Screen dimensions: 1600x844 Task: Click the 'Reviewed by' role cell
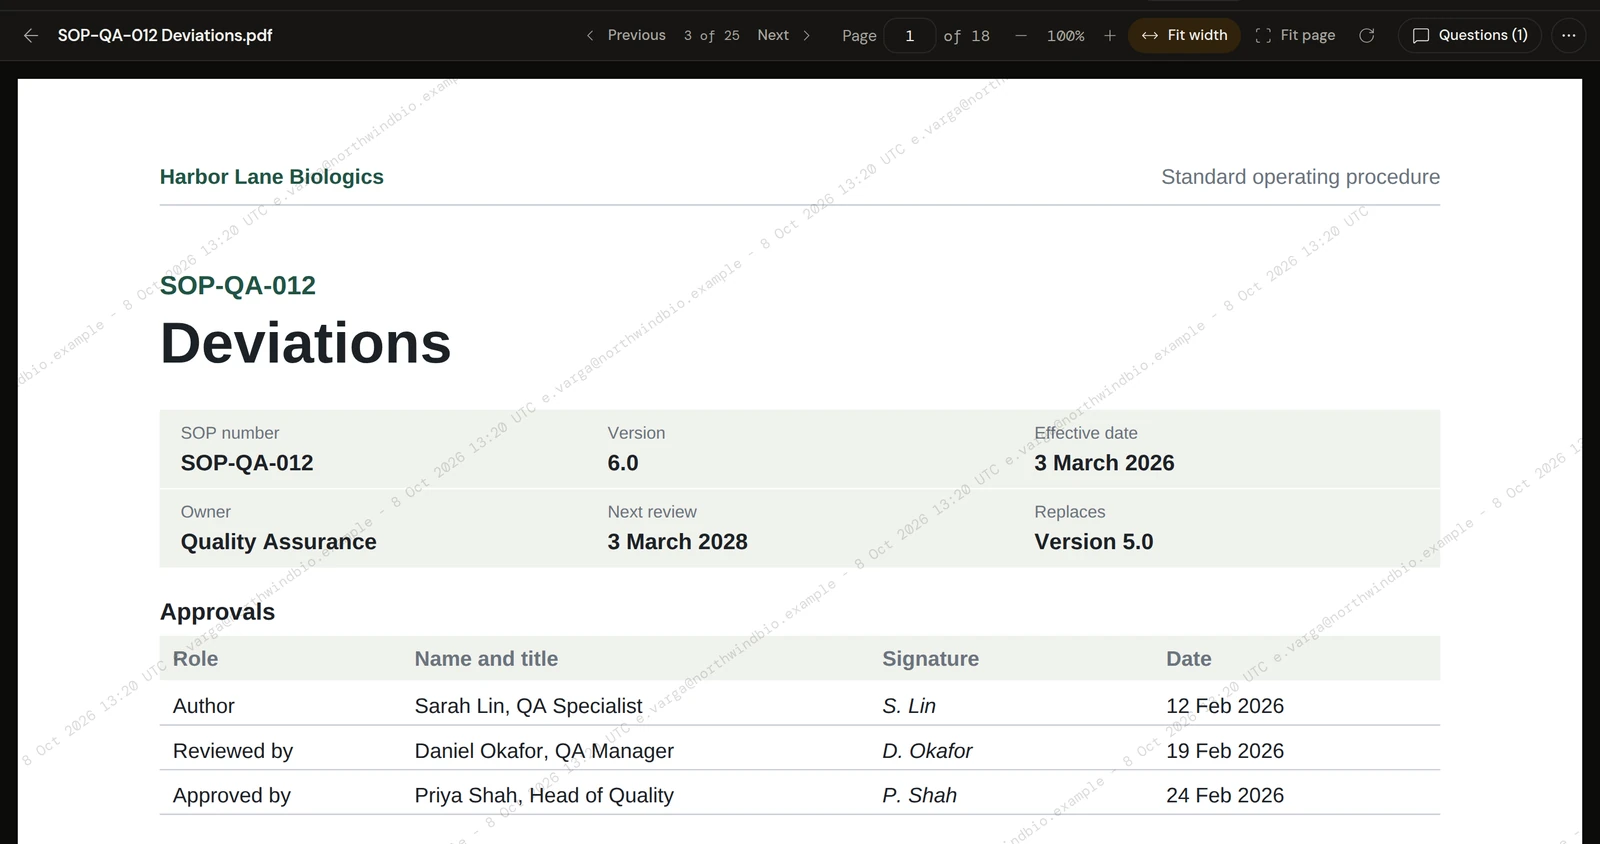pyautogui.click(x=233, y=751)
